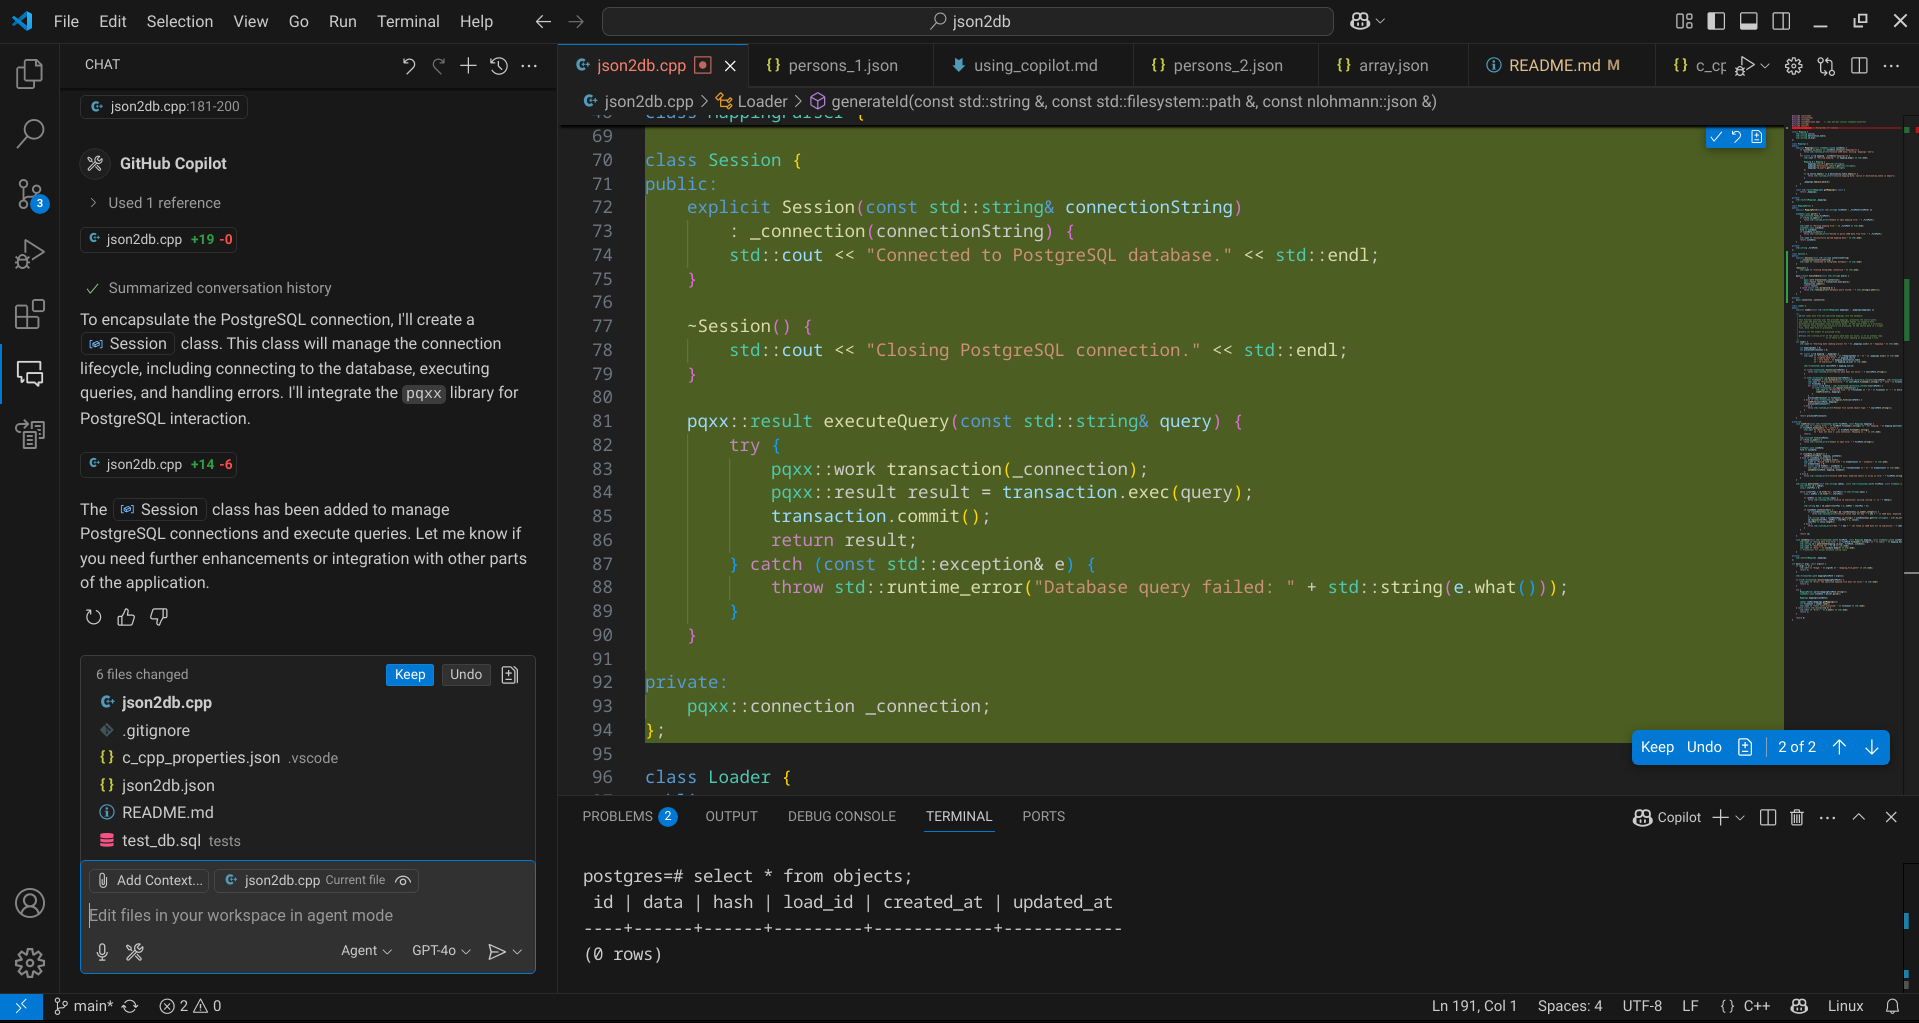Expand Used 1 reference
The image size is (1919, 1023).
(155, 203)
